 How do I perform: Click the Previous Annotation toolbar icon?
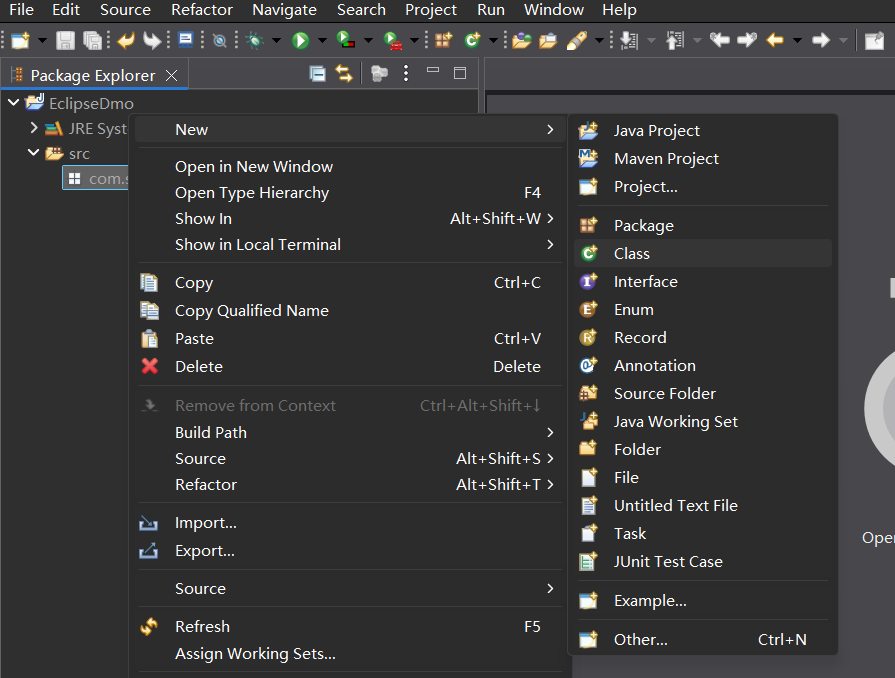pos(675,41)
